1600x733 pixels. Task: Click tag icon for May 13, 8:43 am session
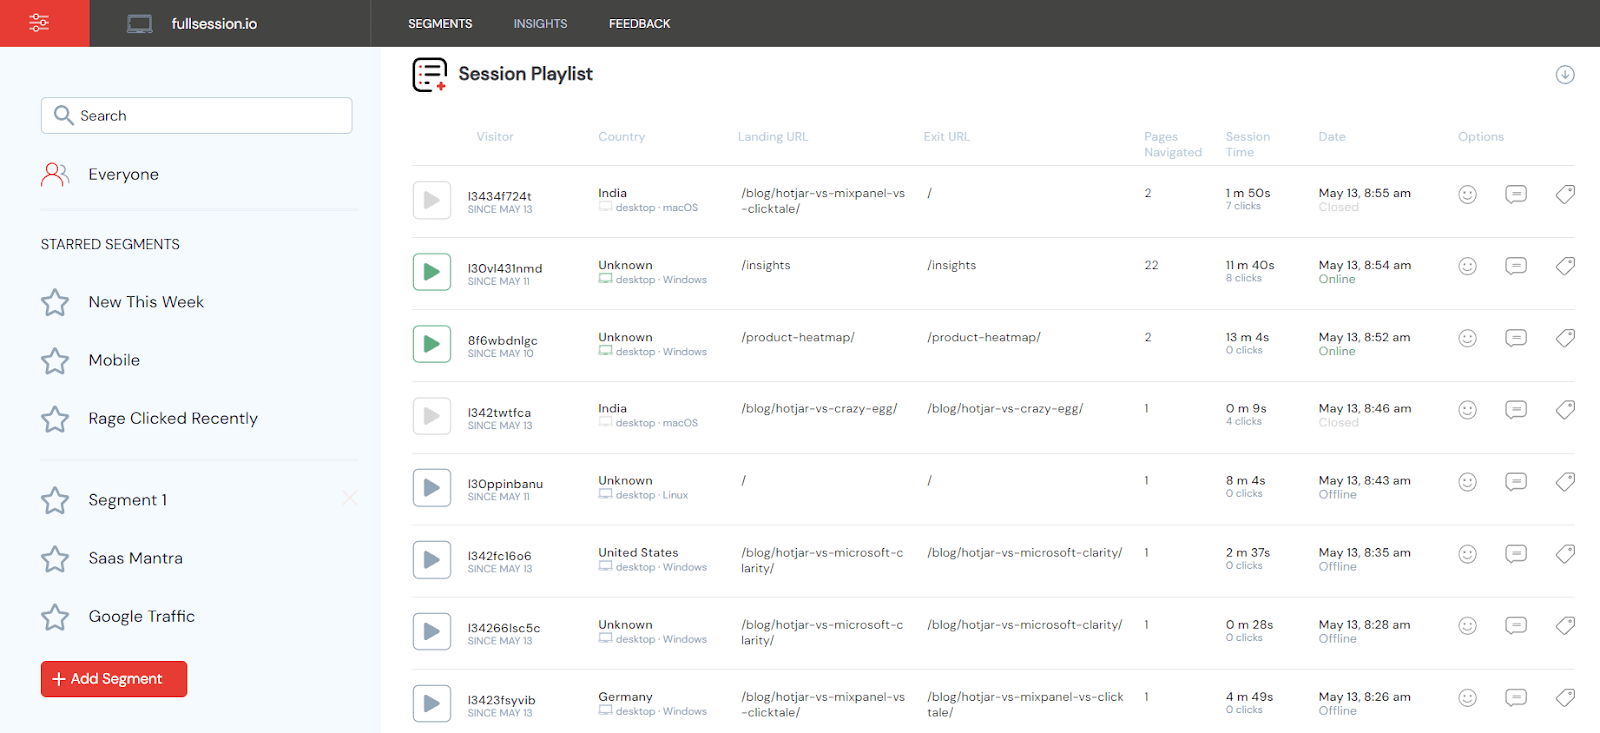1565,482
